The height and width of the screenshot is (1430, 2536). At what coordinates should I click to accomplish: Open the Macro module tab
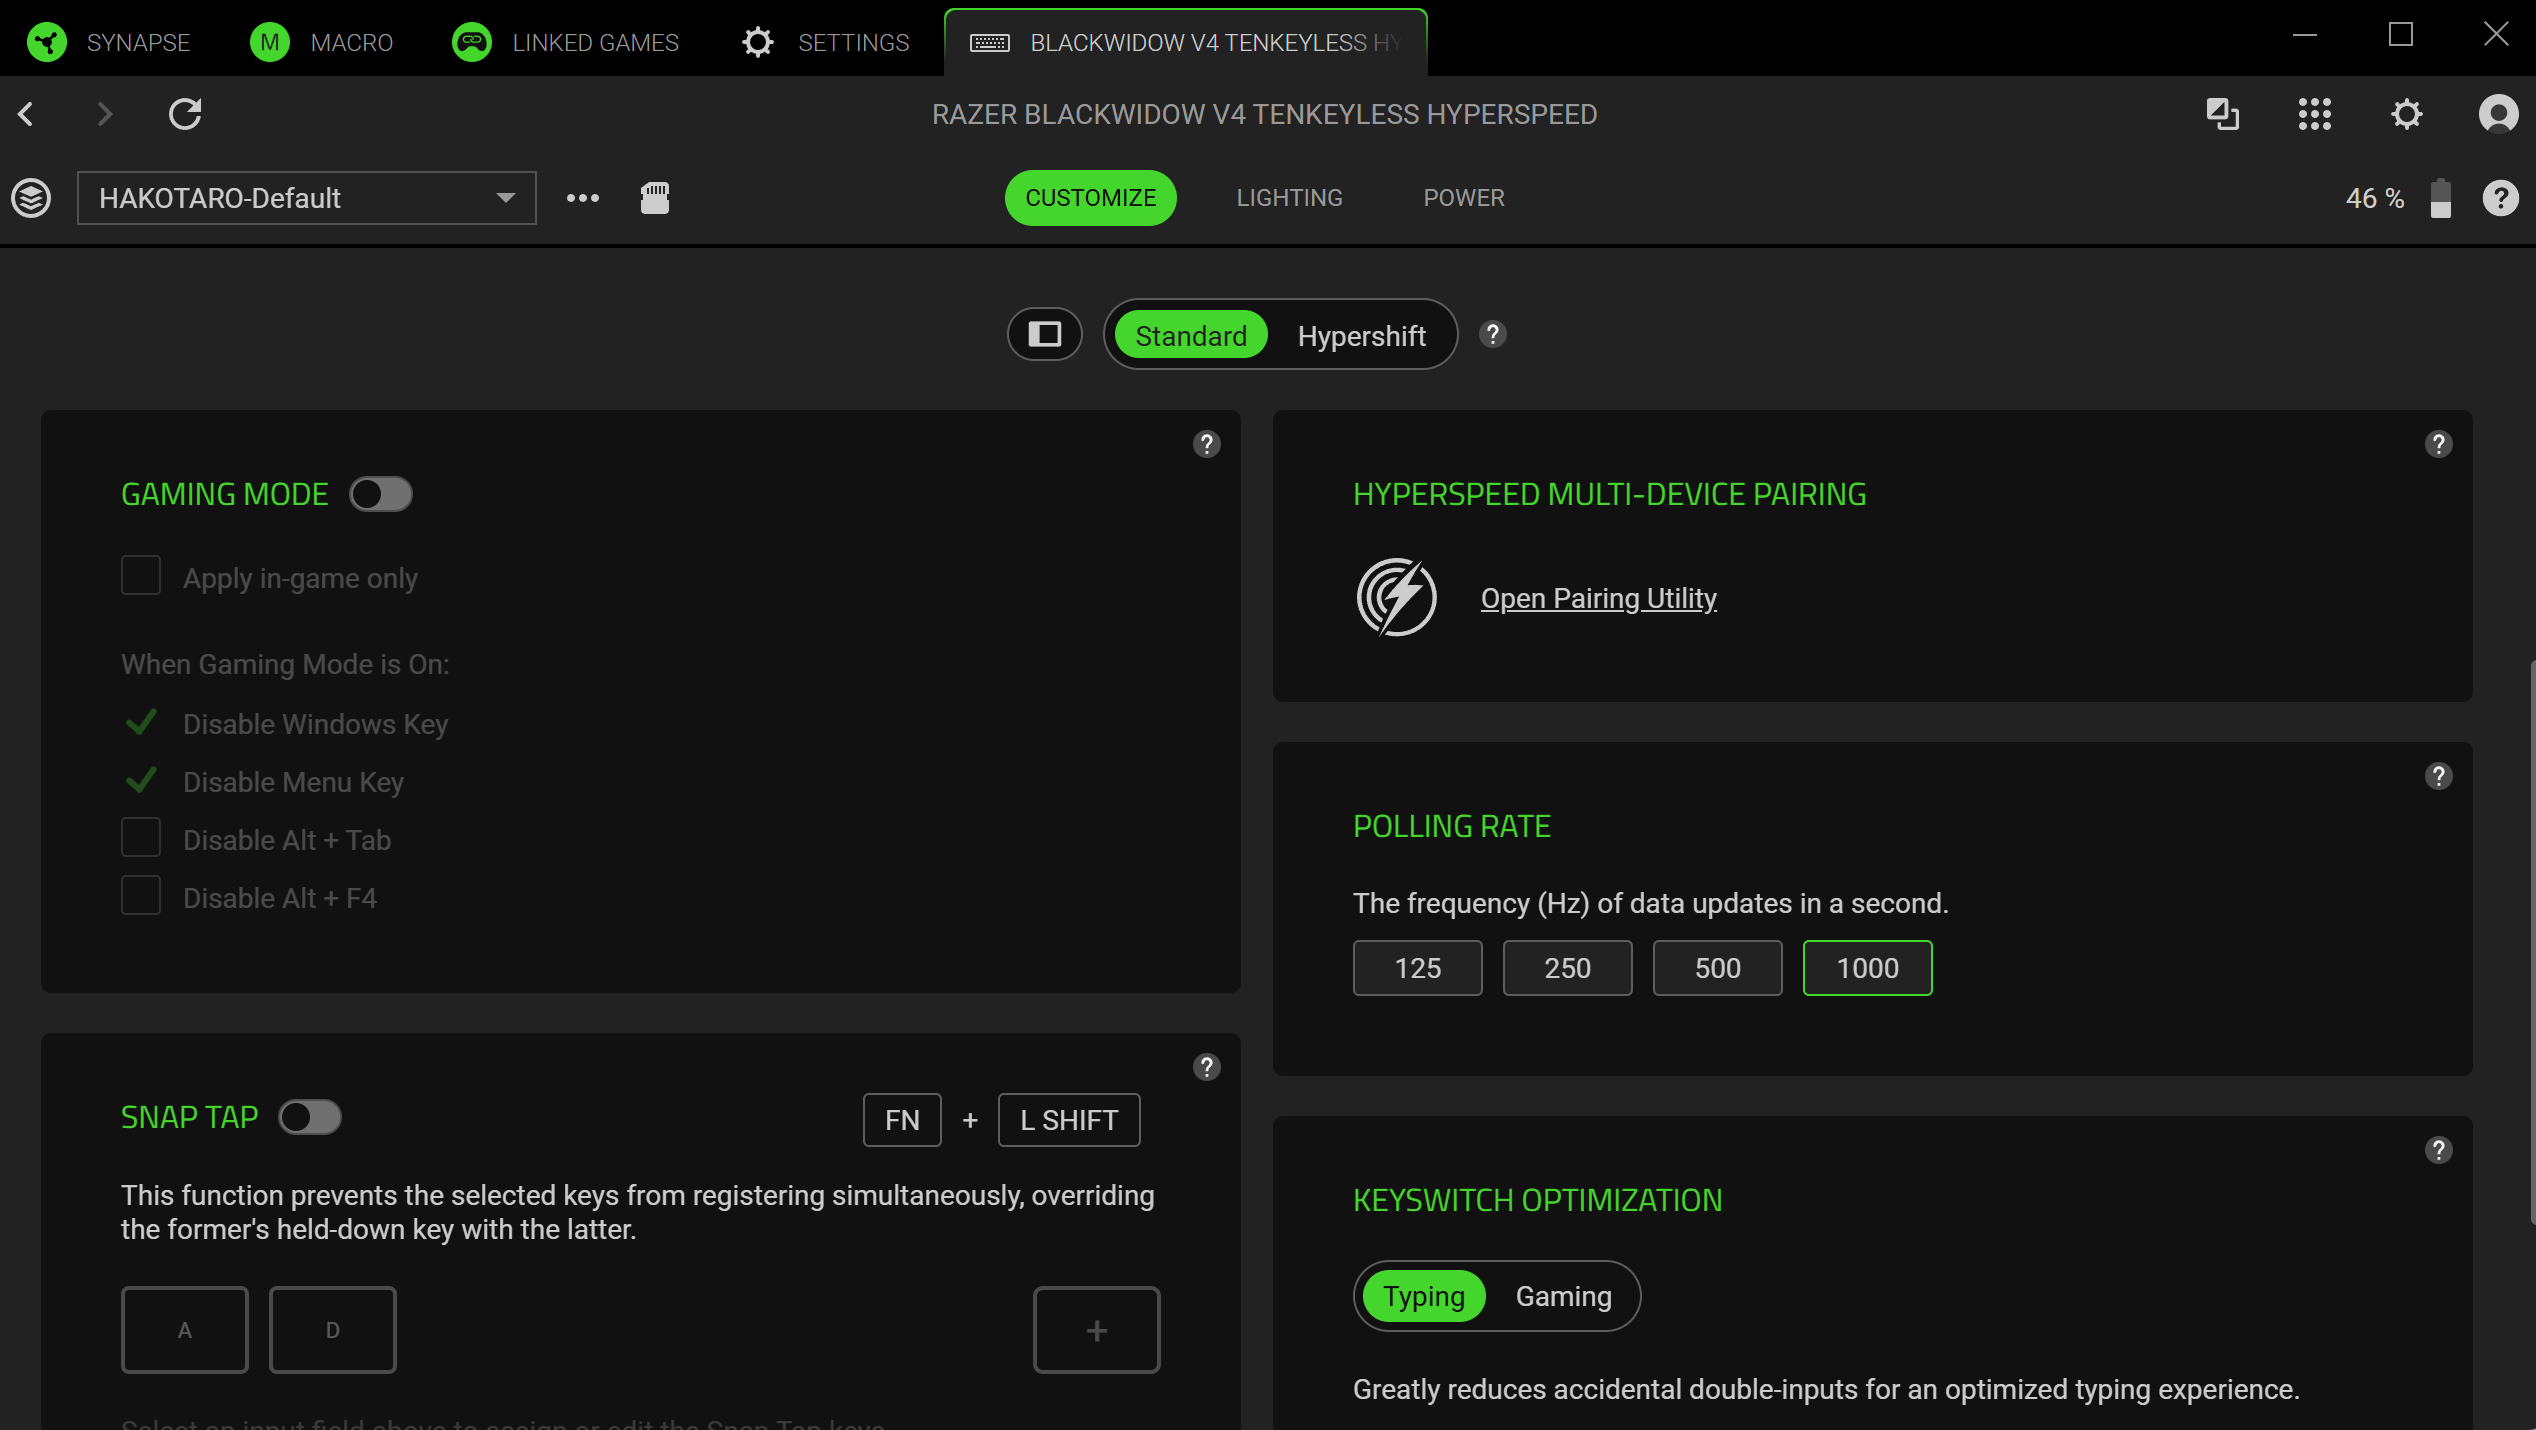pyautogui.click(x=321, y=42)
